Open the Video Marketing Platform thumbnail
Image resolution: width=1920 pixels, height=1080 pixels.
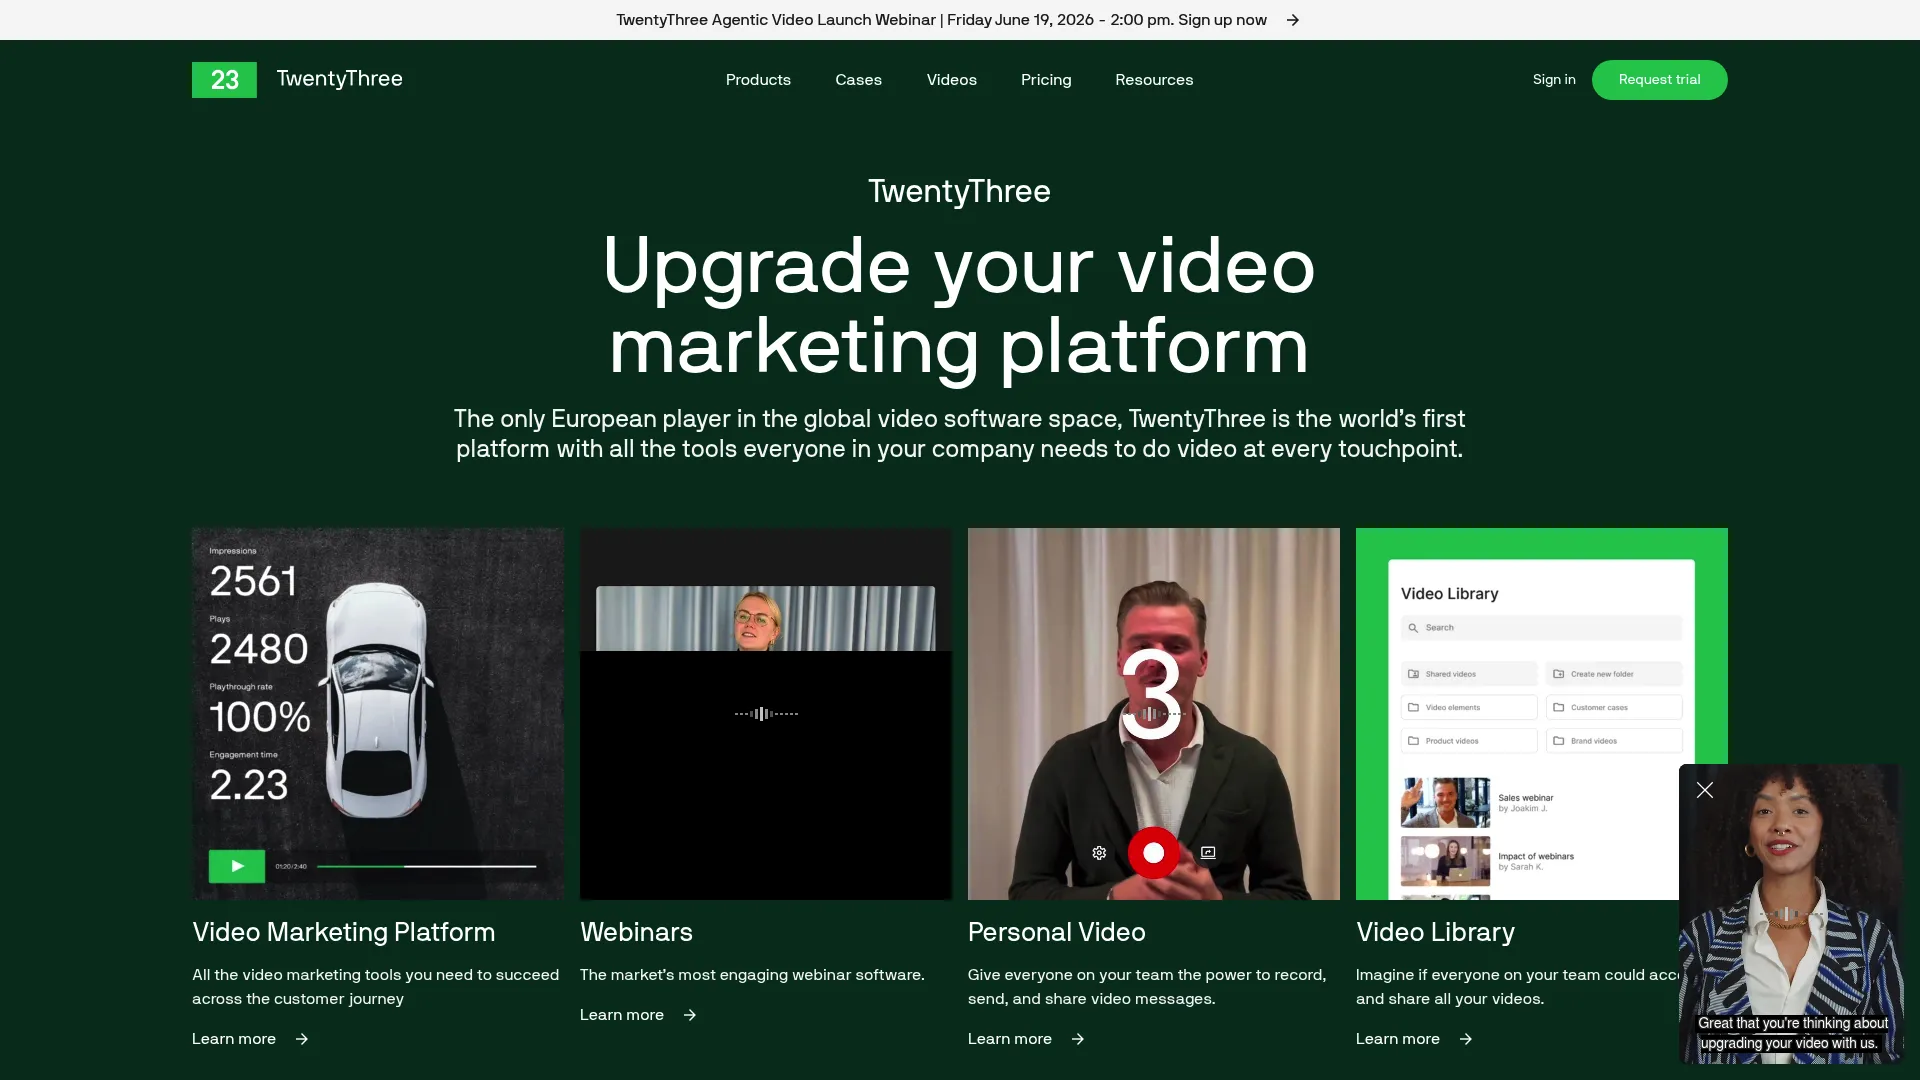pyautogui.click(x=378, y=714)
